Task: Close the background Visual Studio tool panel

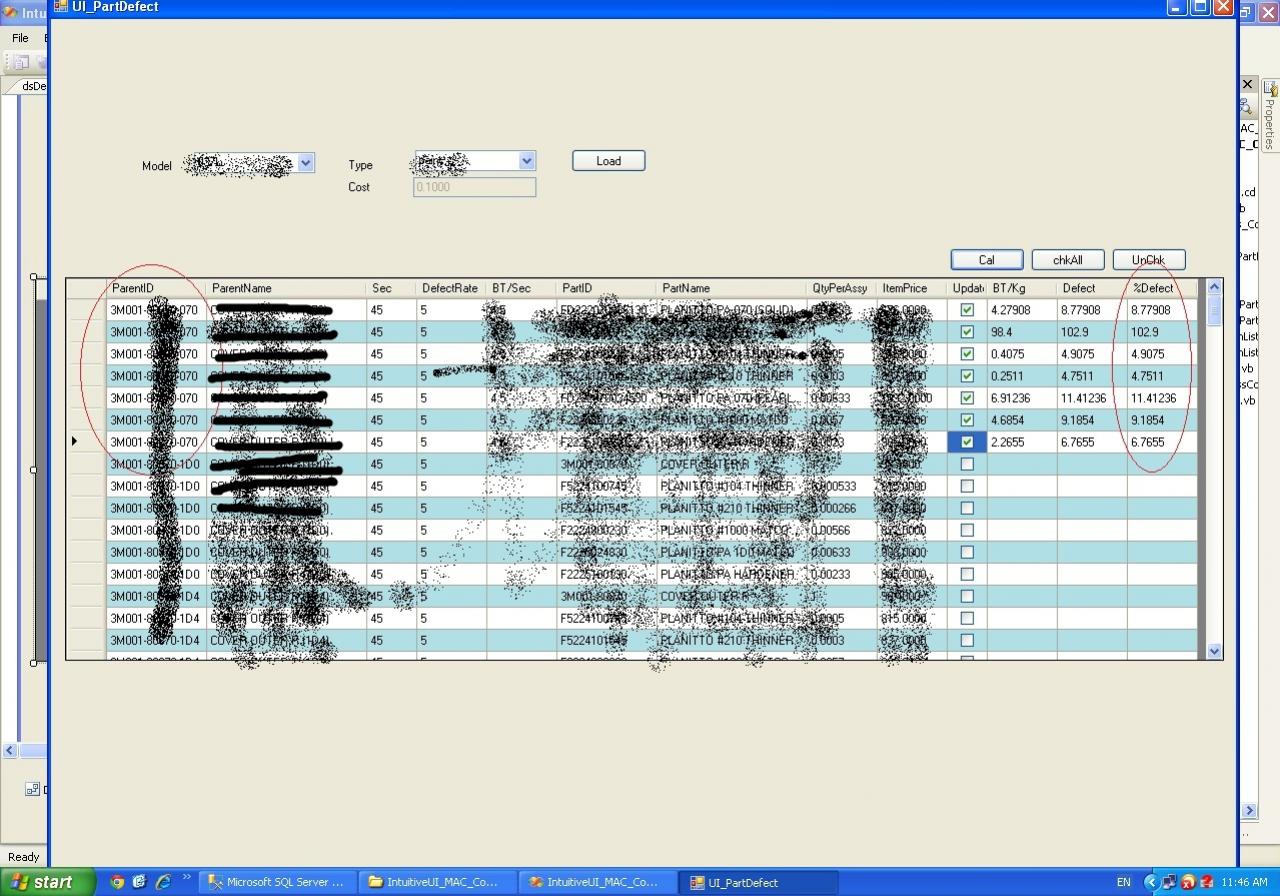Action: pyautogui.click(x=1247, y=85)
